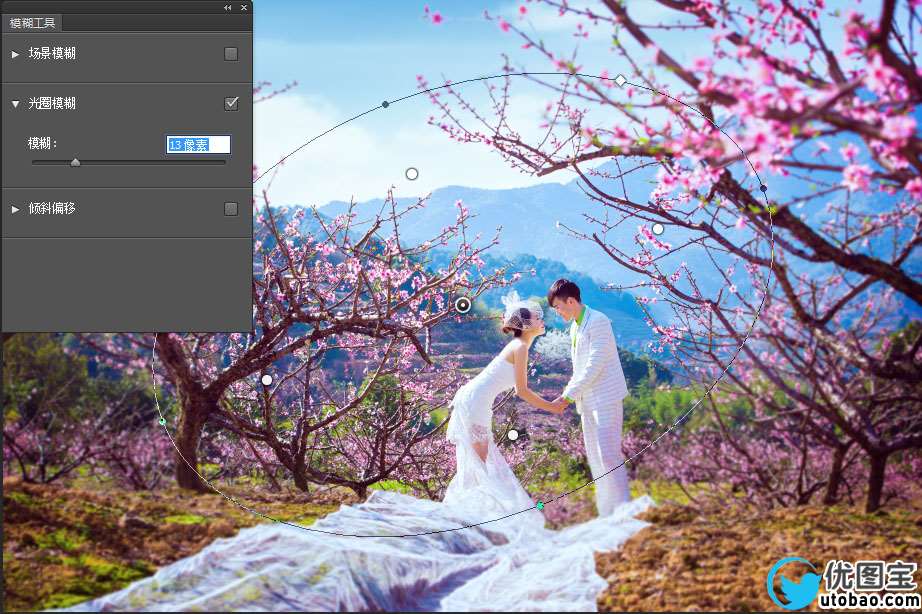Click the 场景模糊 label
The width and height of the screenshot is (922, 614).
click(52, 54)
